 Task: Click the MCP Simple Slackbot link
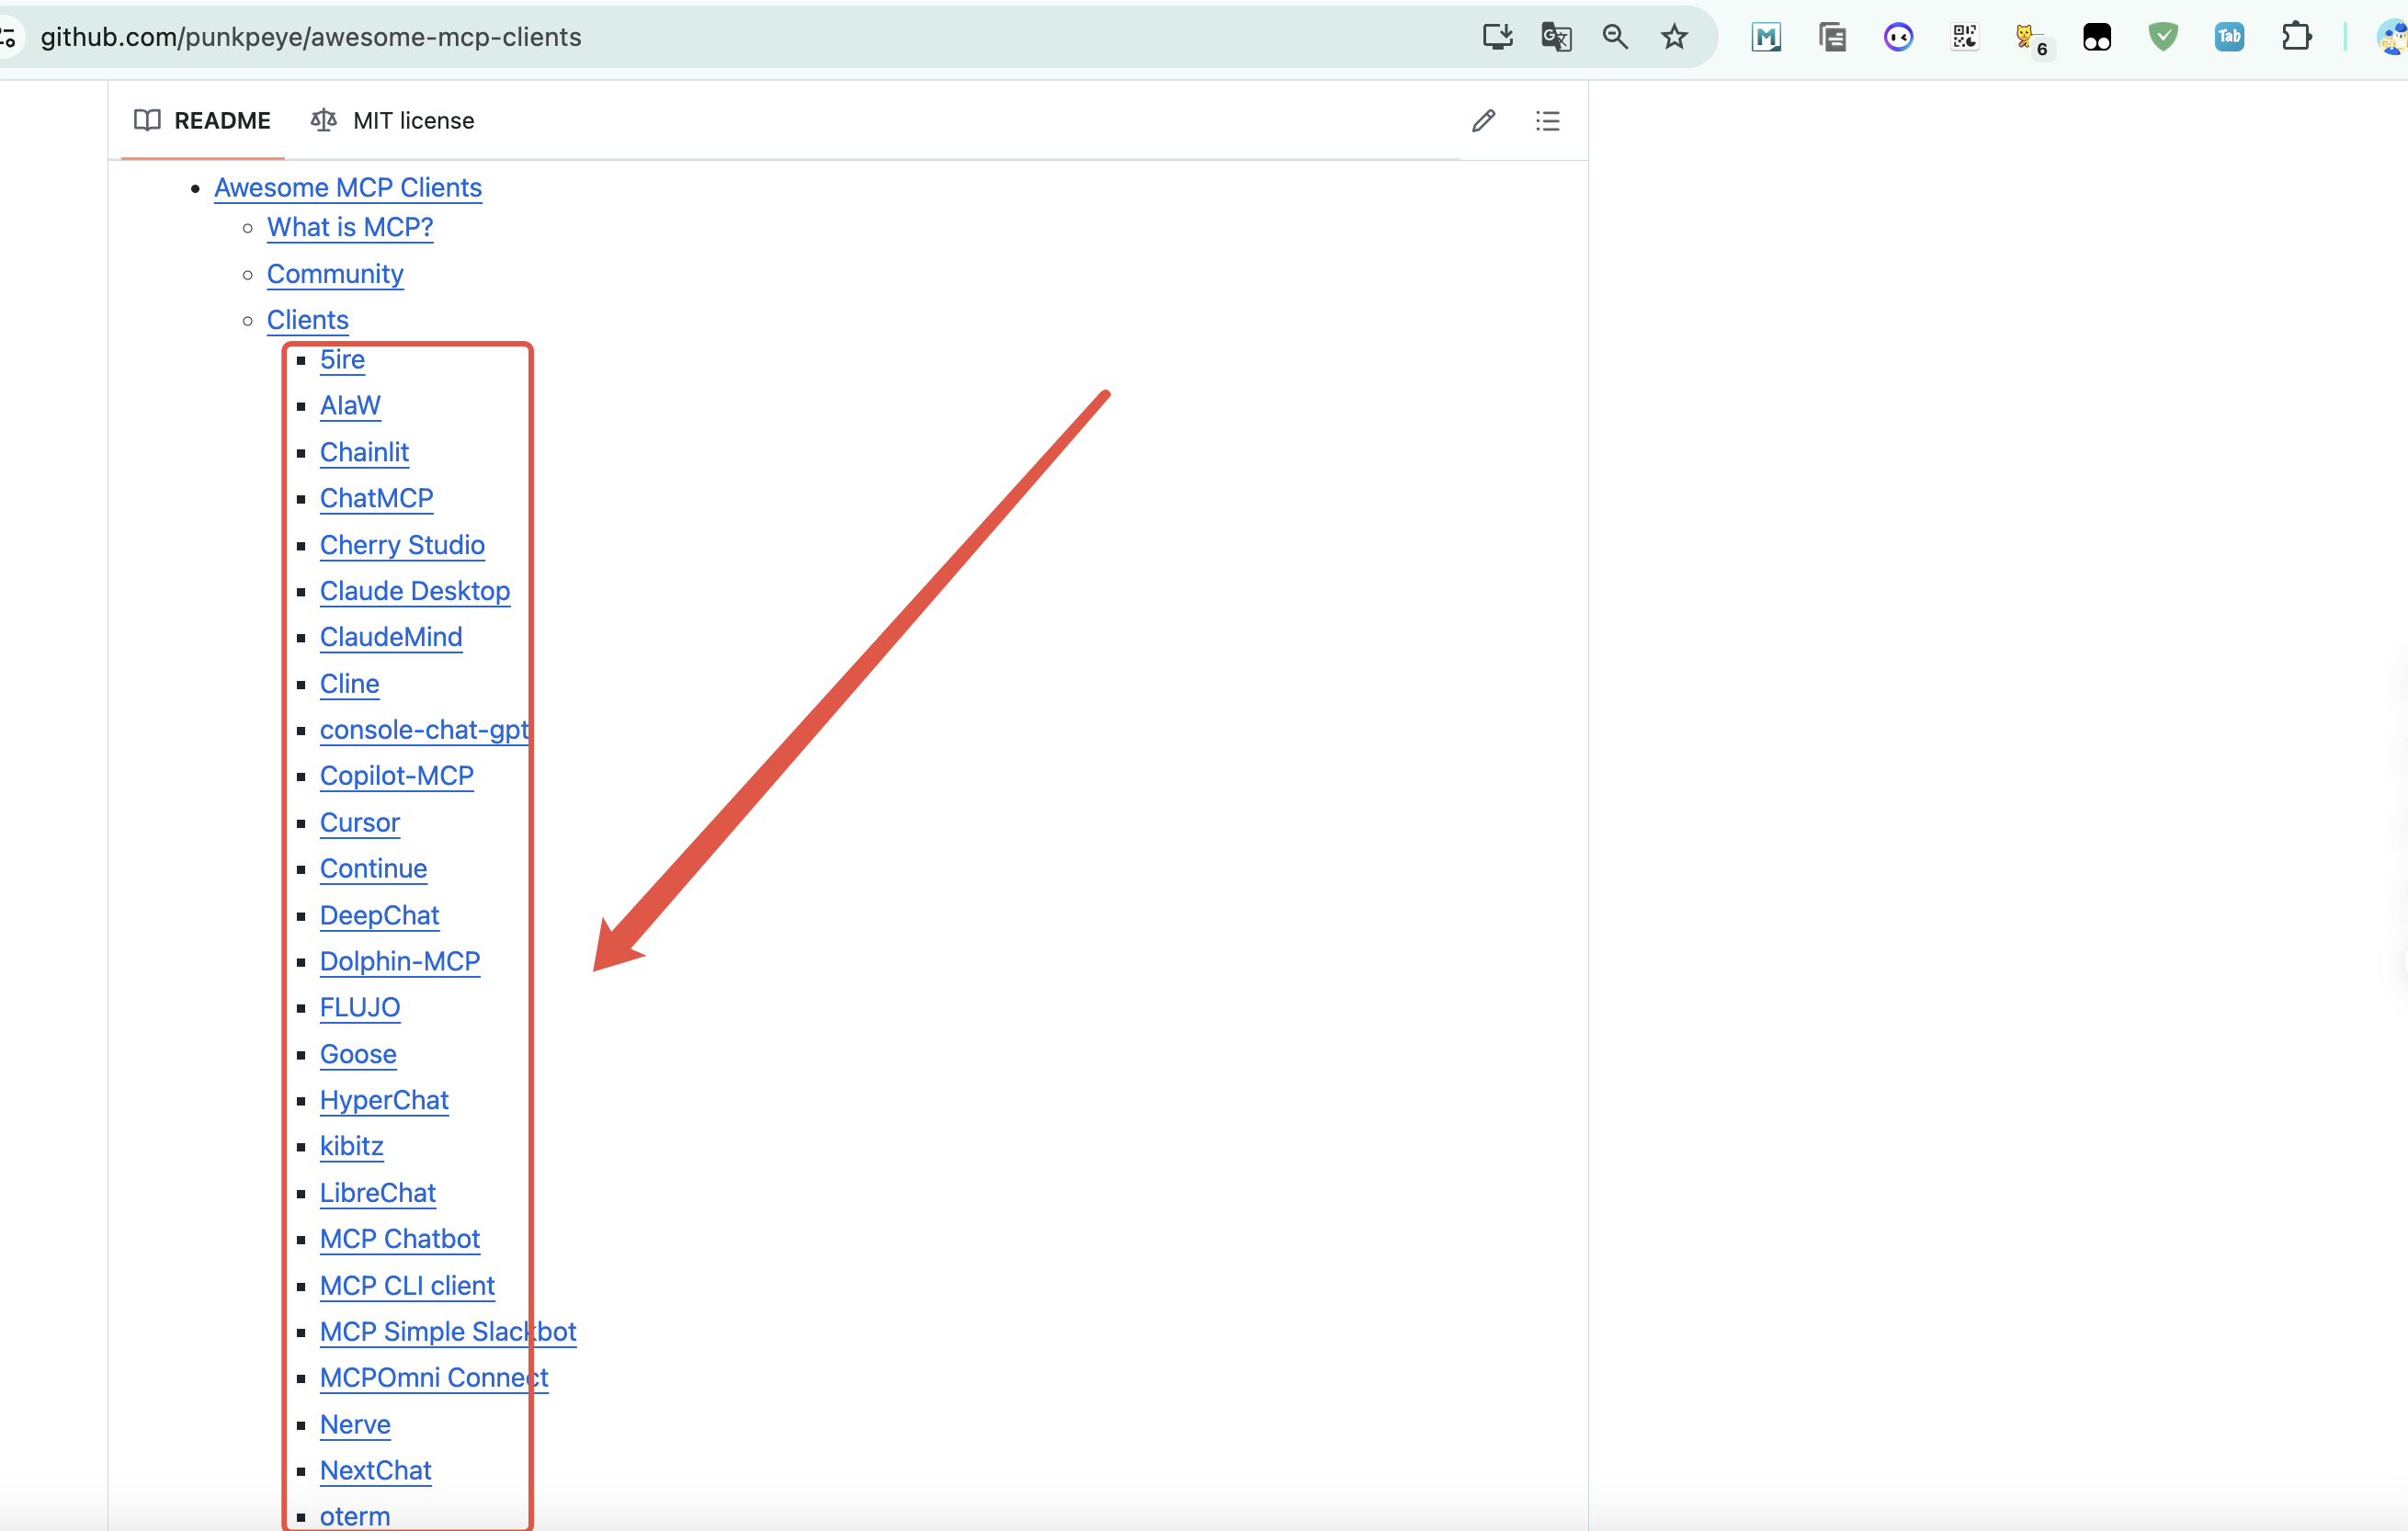448,1333
